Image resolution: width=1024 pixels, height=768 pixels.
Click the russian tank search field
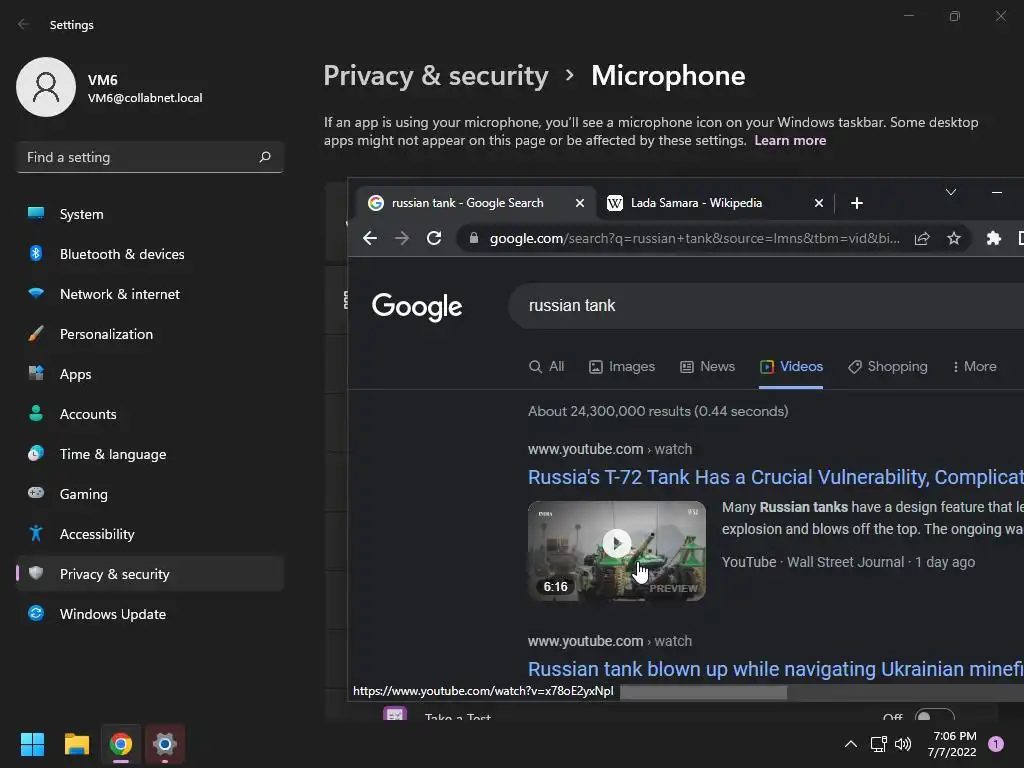click(x=765, y=306)
